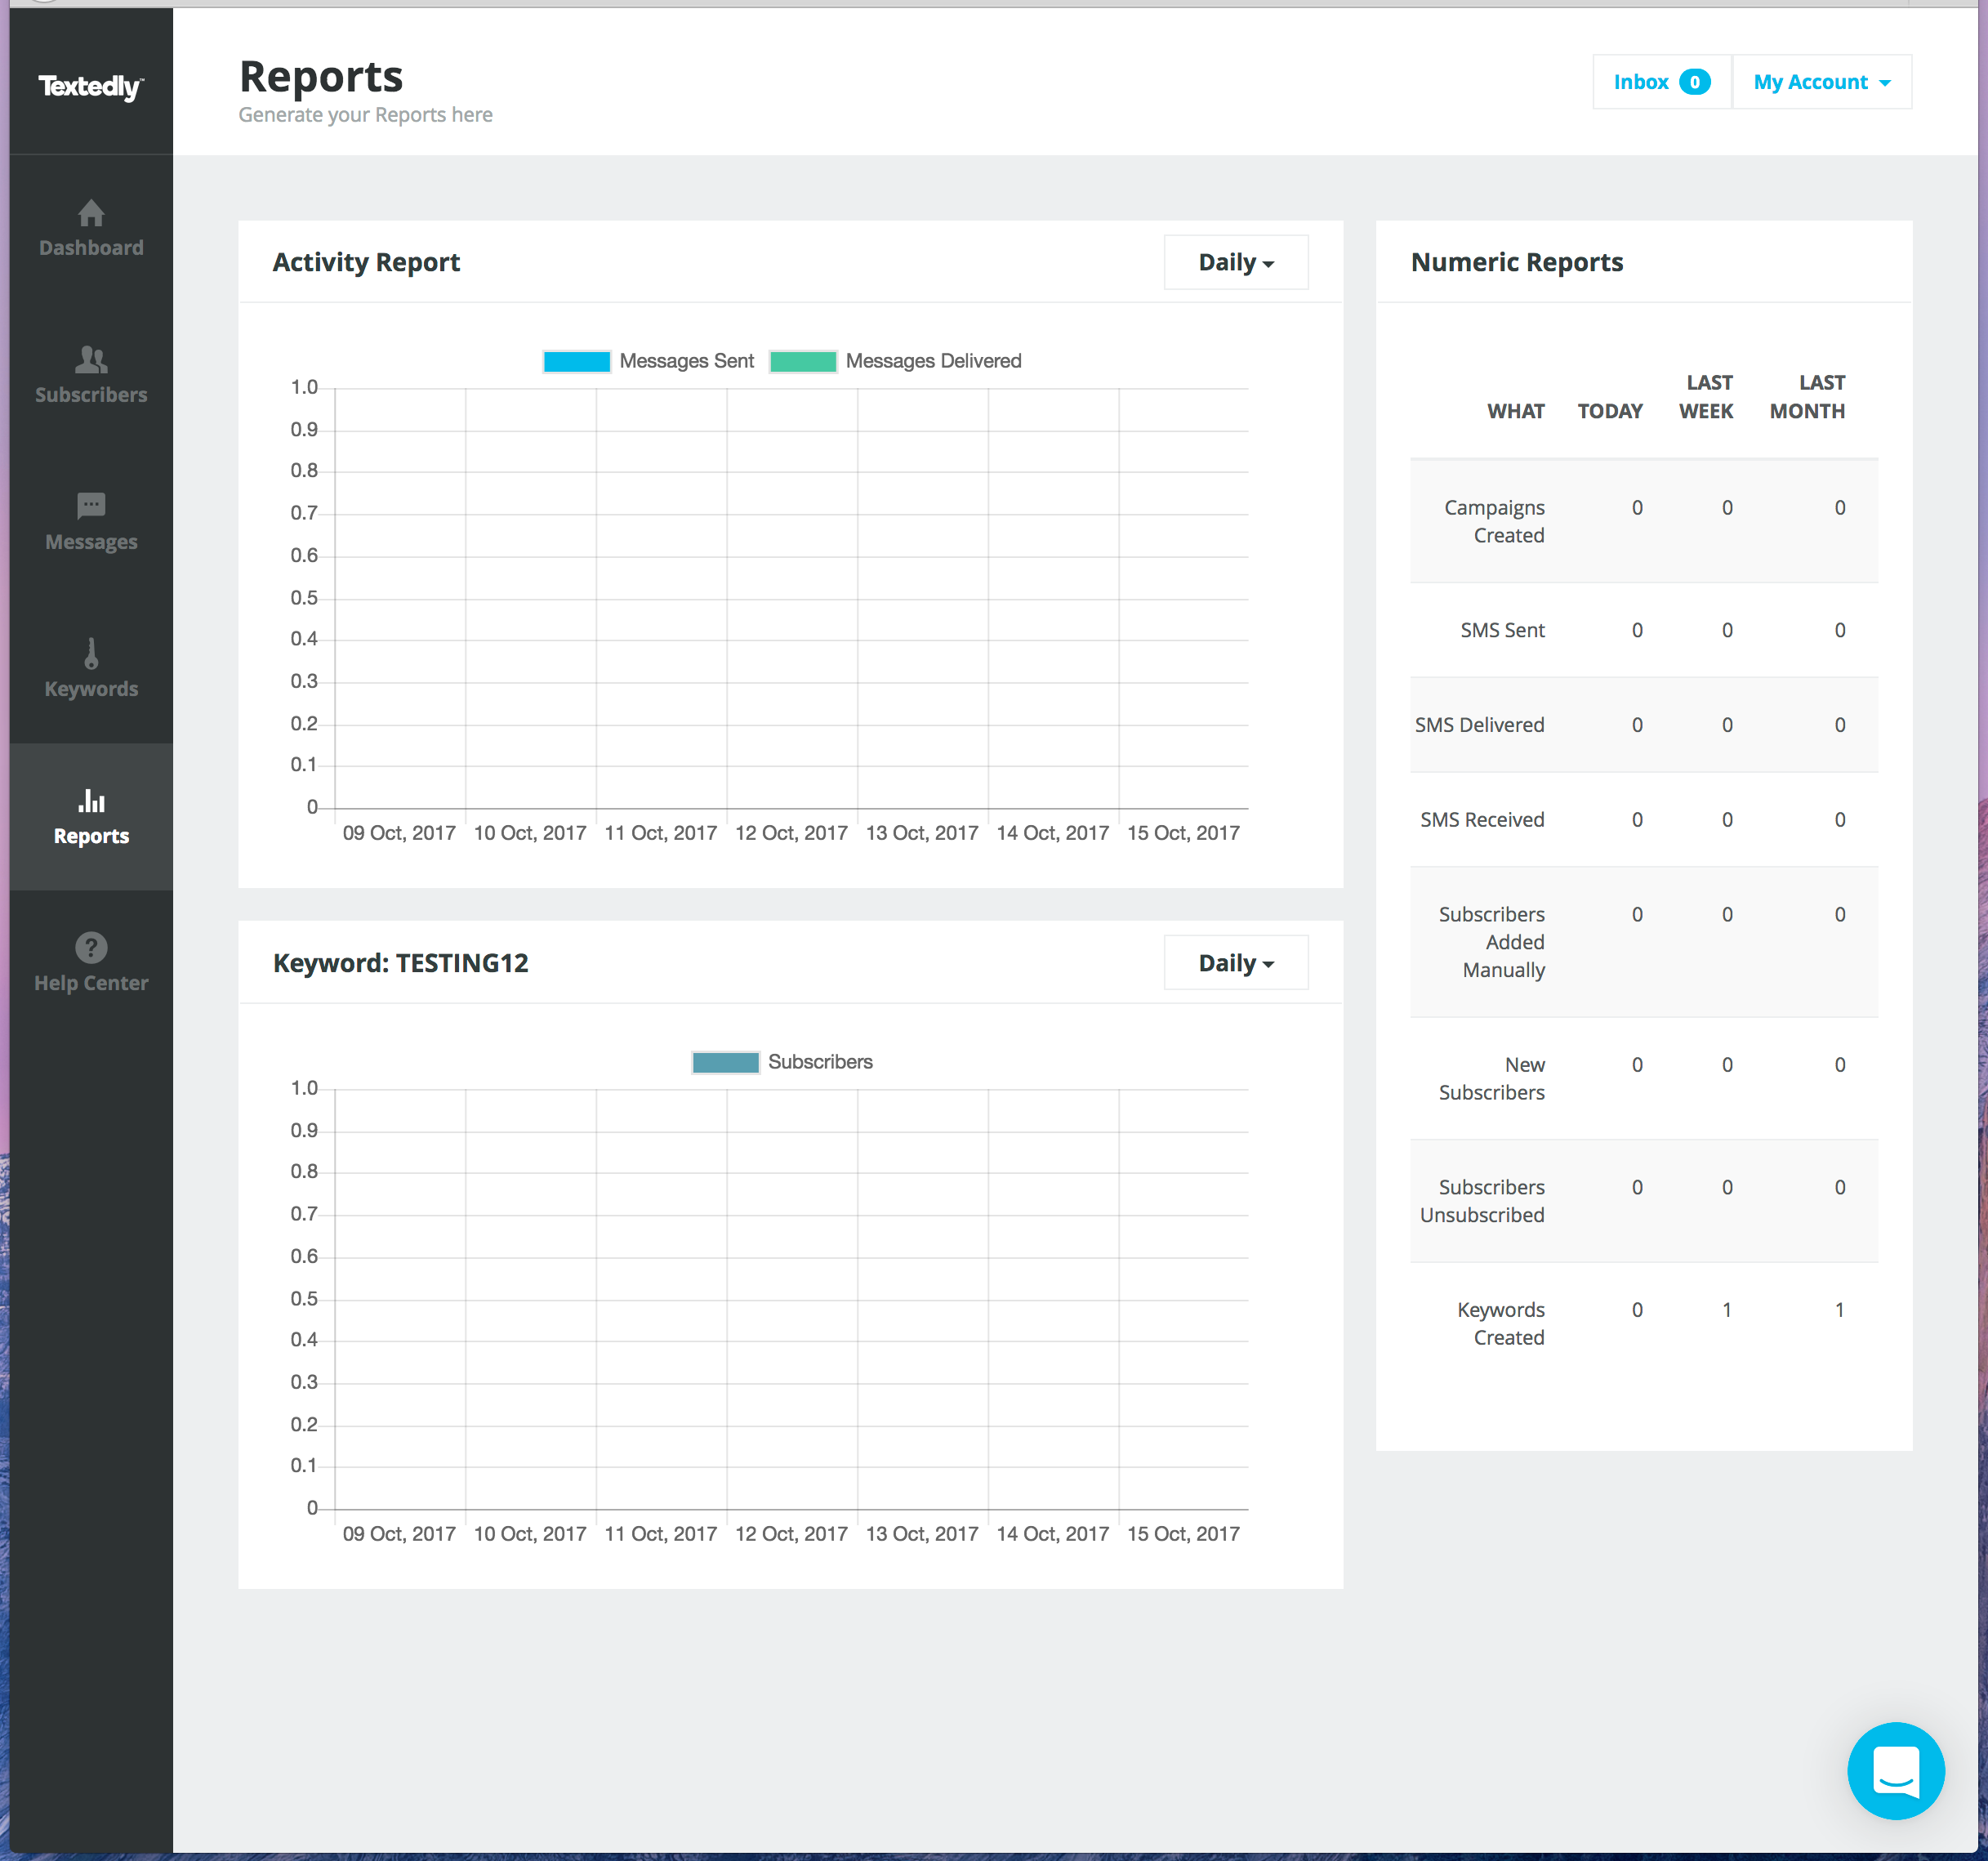Click the LAST MONTH column header
The height and width of the screenshot is (1861, 1988).
(x=1807, y=397)
